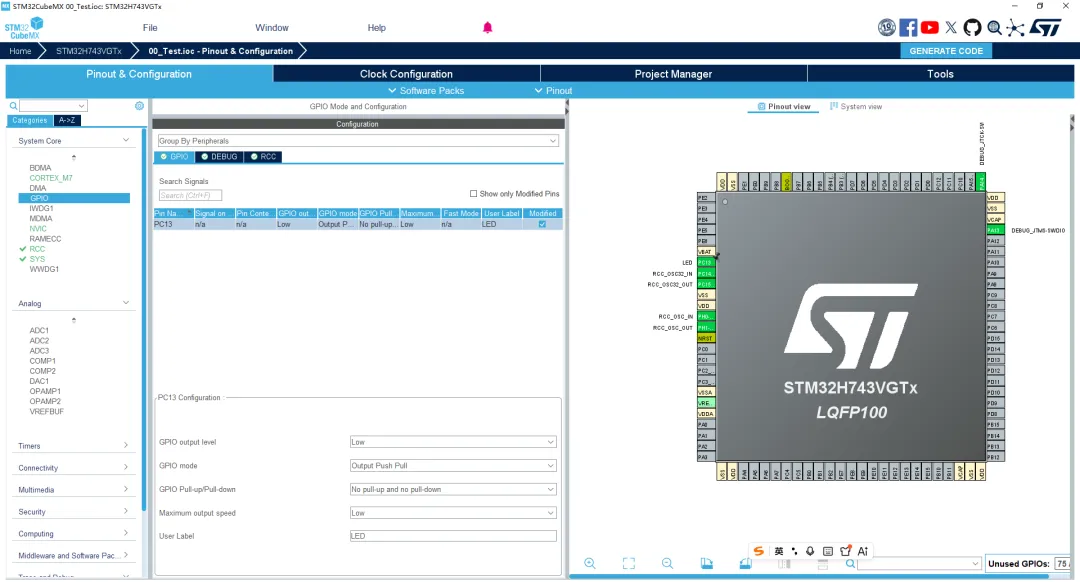The width and height of the screenshot is (1080, 582).
Task: Open the 10-year anniversary badge icon
Action: 886,28
